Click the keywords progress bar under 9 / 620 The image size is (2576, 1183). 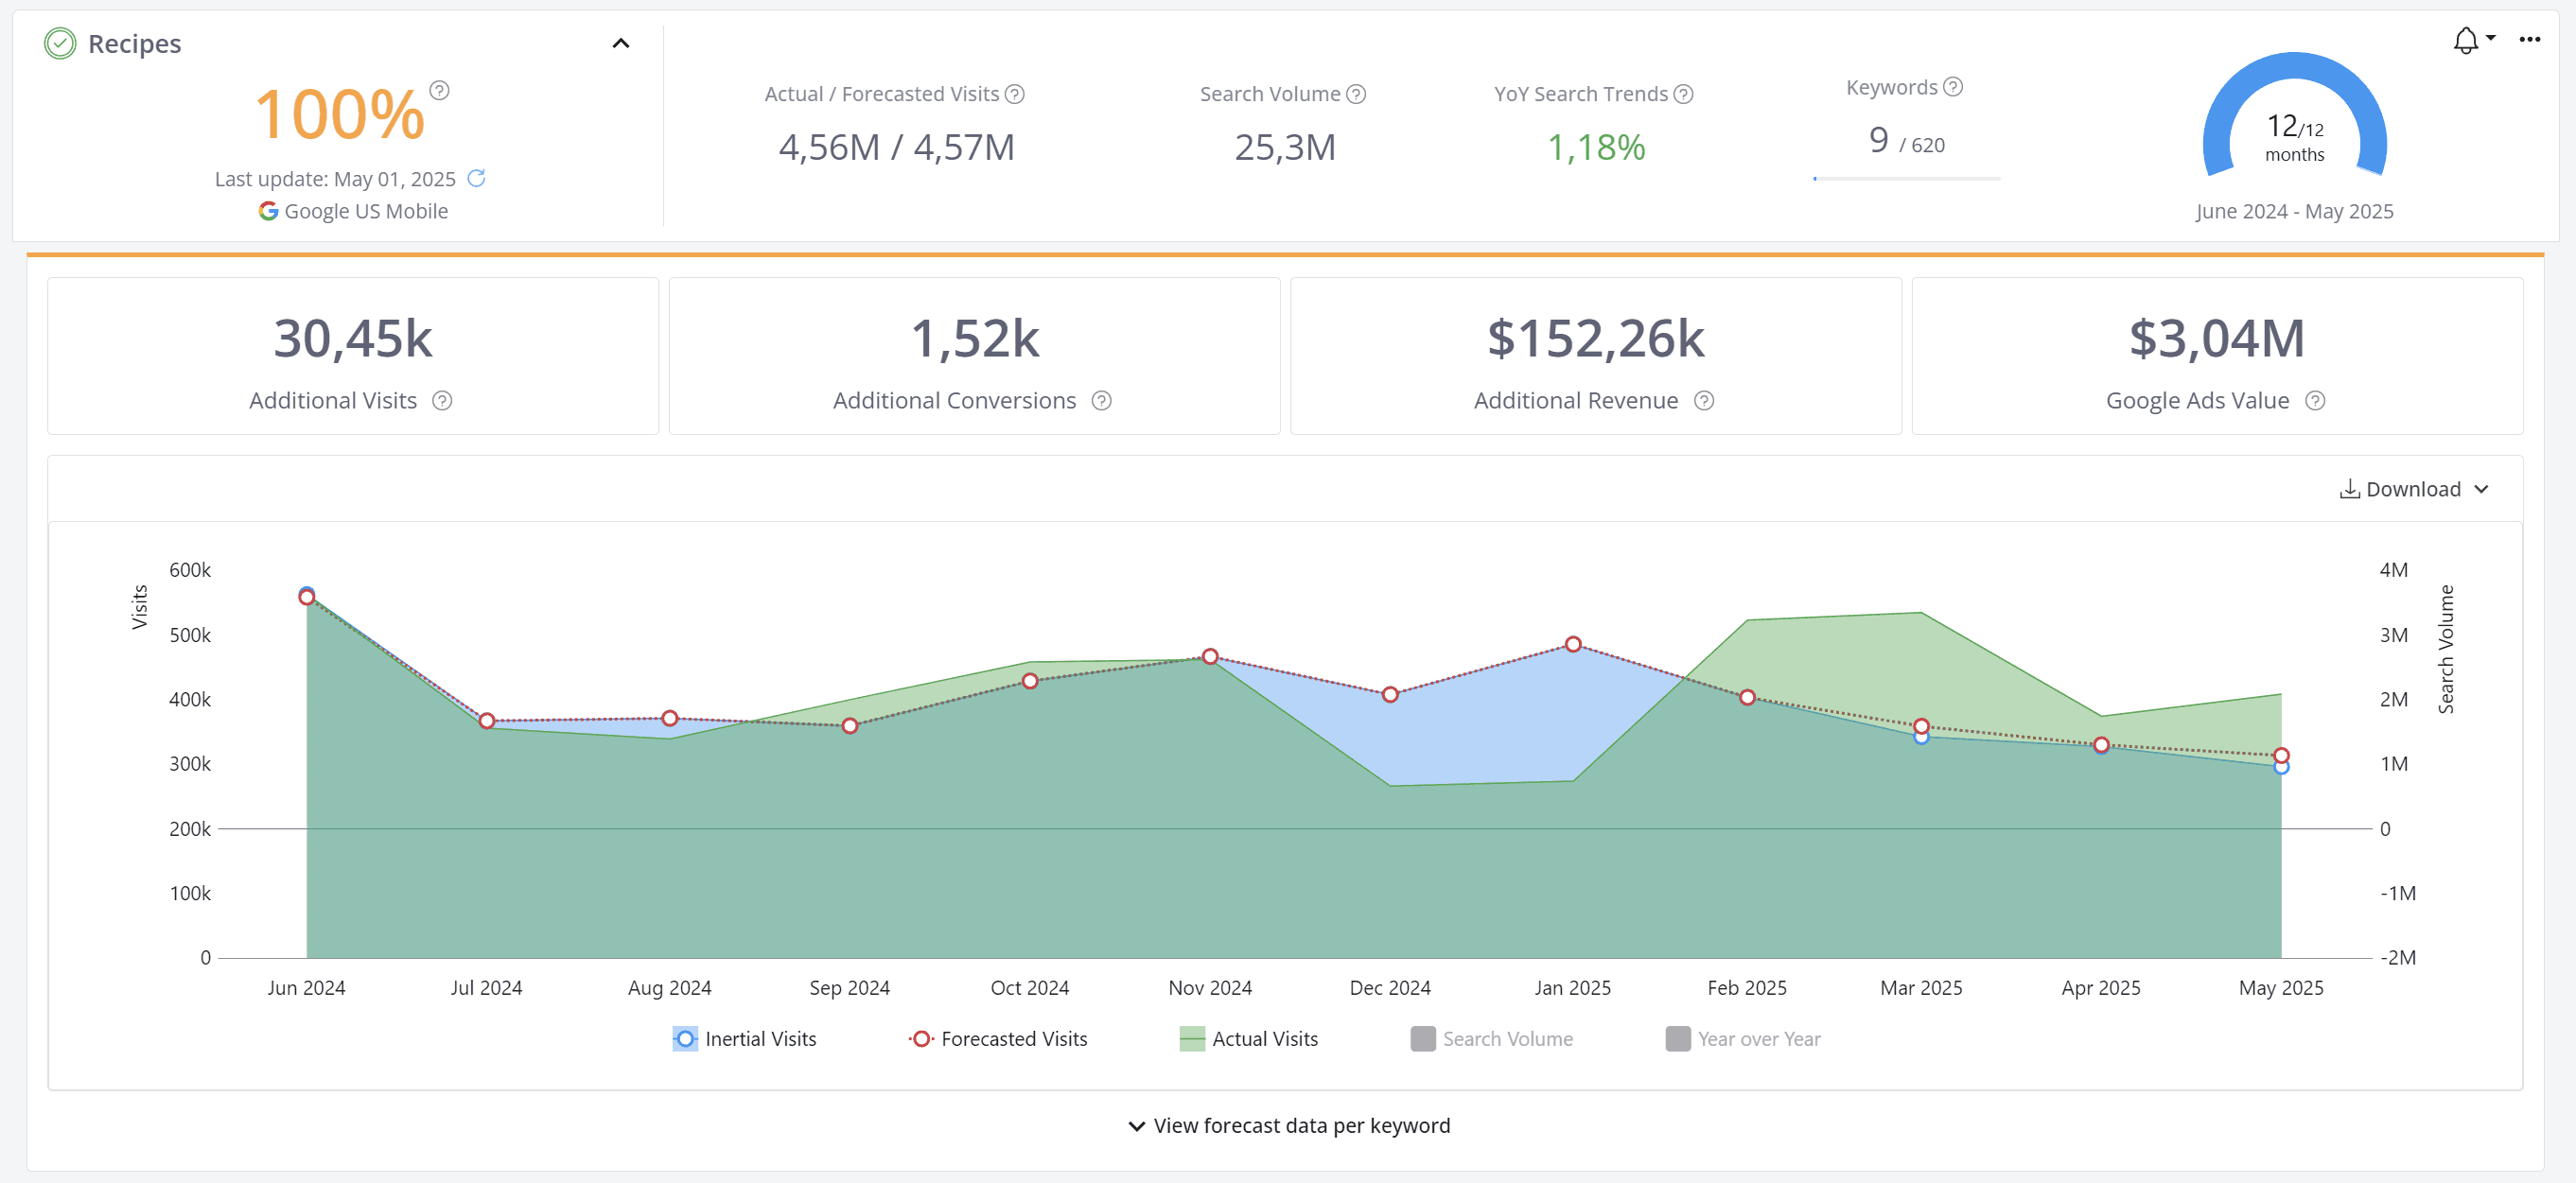coord(1906,179)
